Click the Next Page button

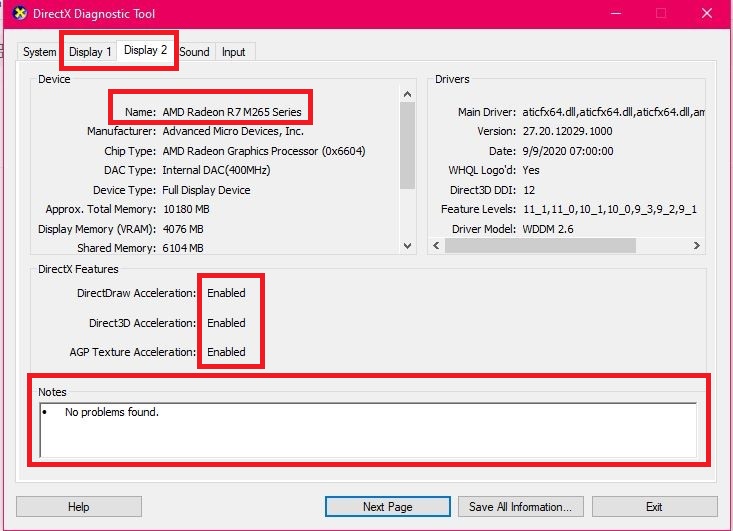[388, 507]
